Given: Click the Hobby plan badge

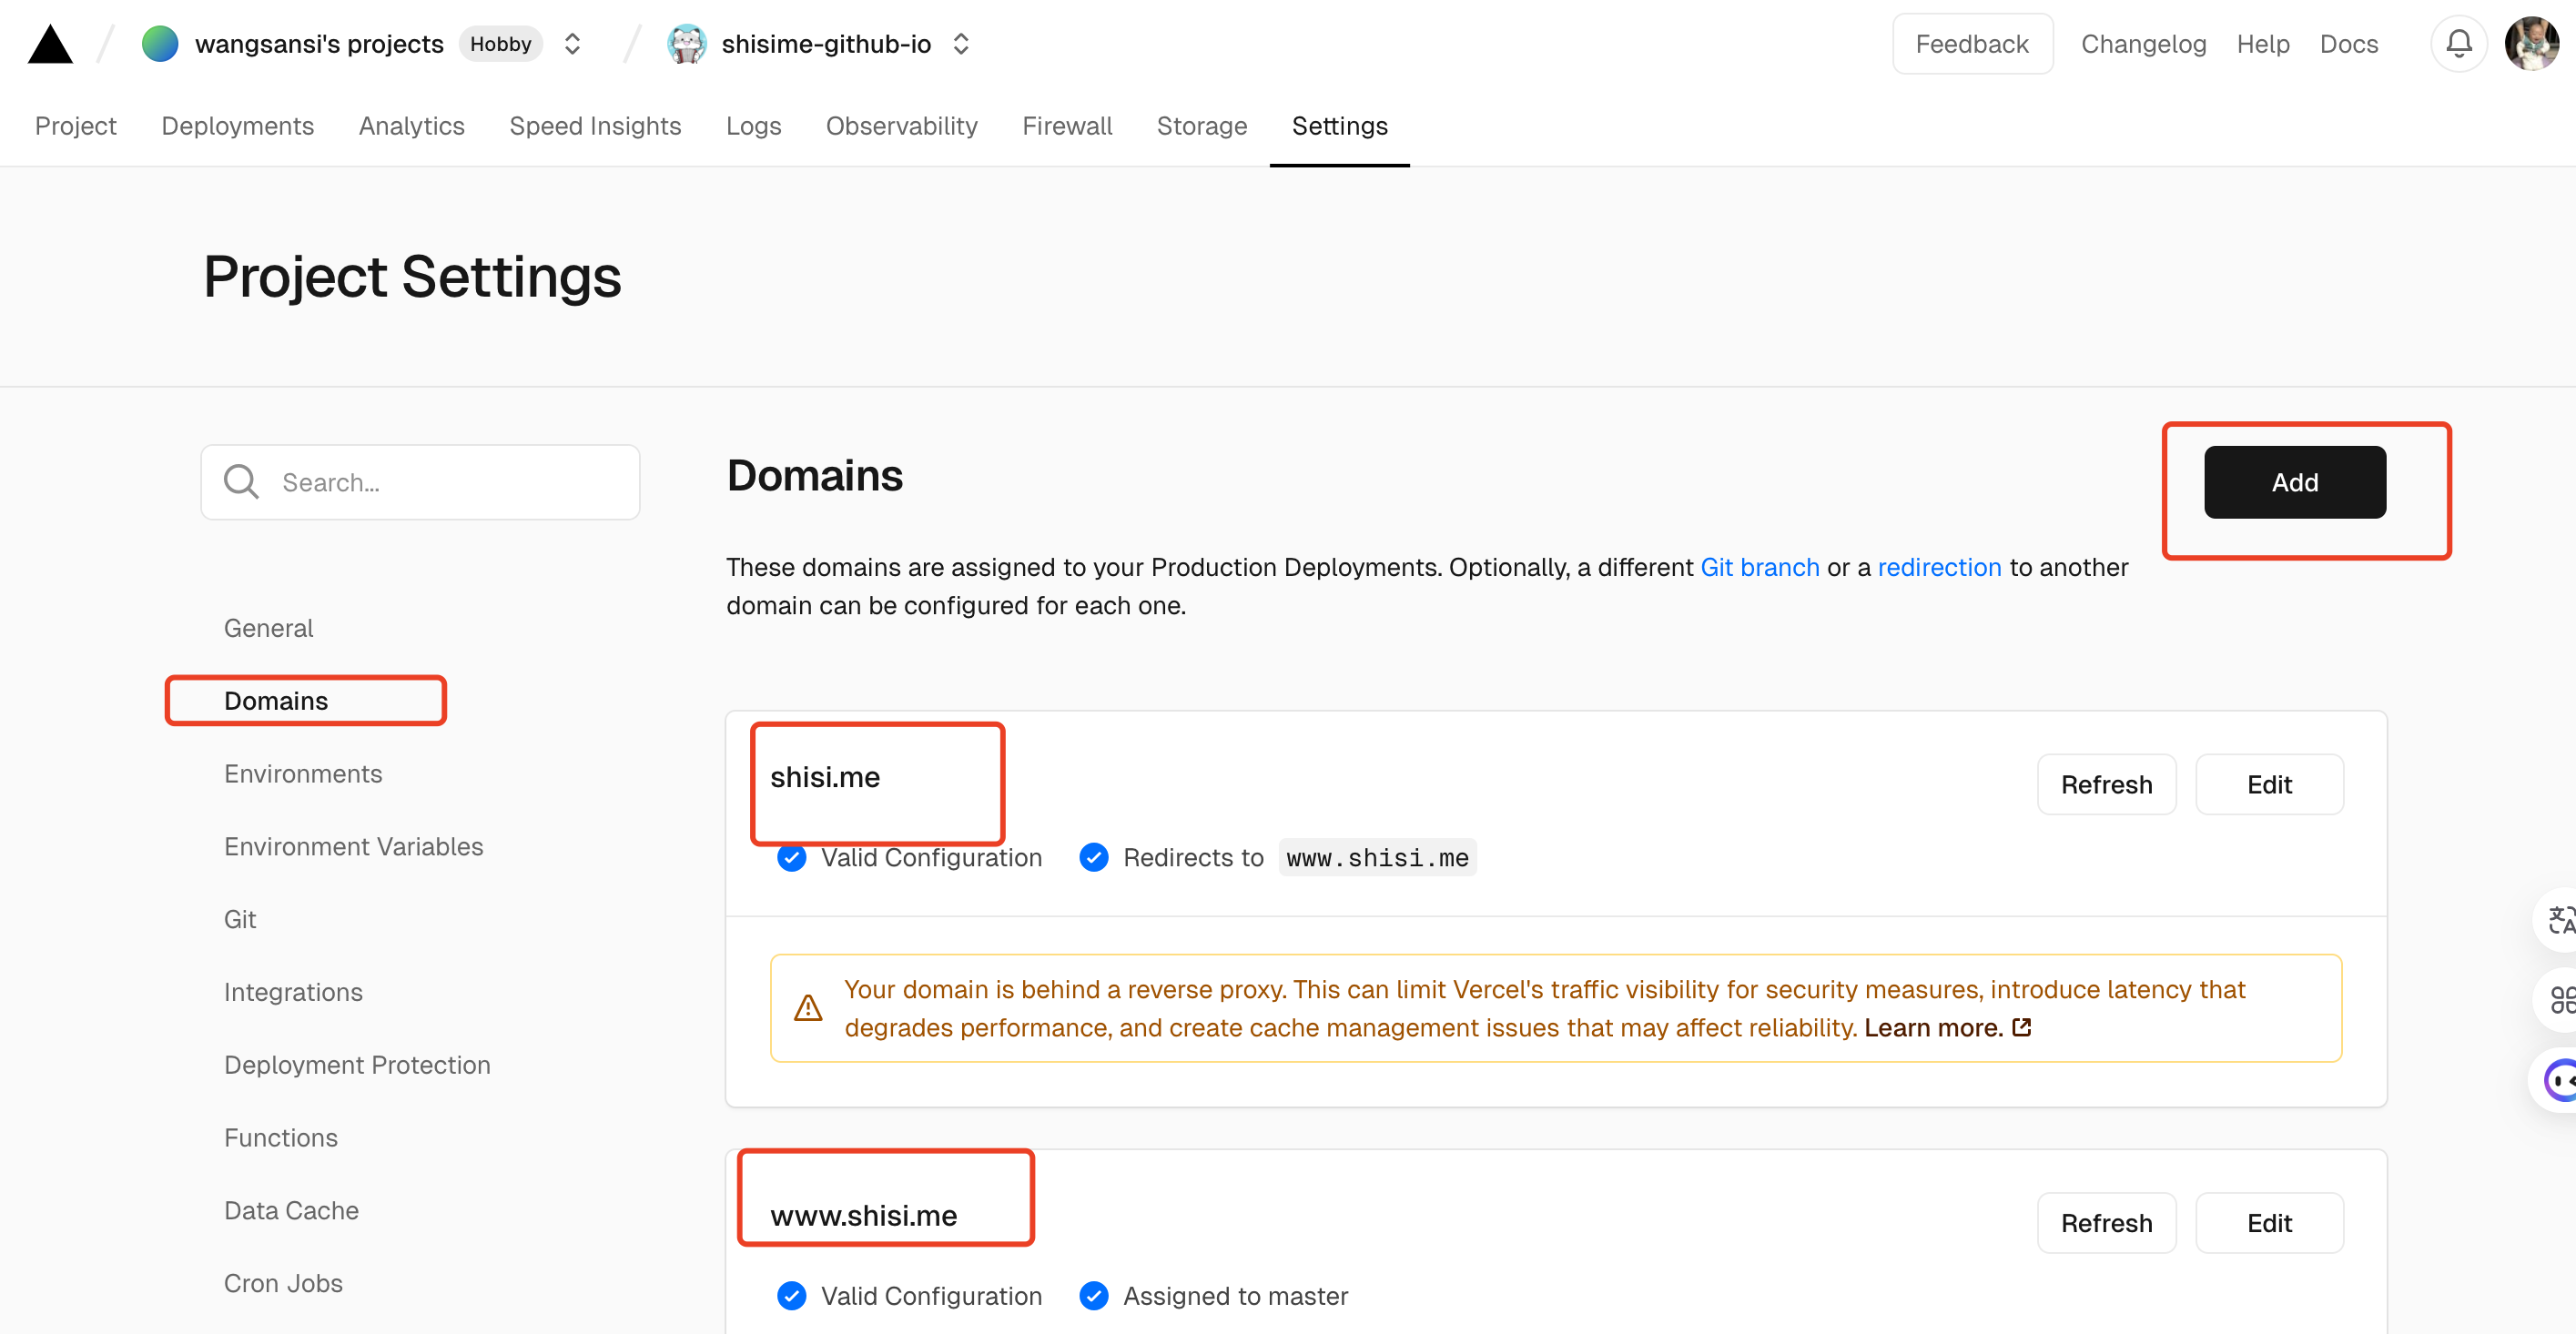Looking at the screenshot, I should pyautogui.click(x=500, y=44).
